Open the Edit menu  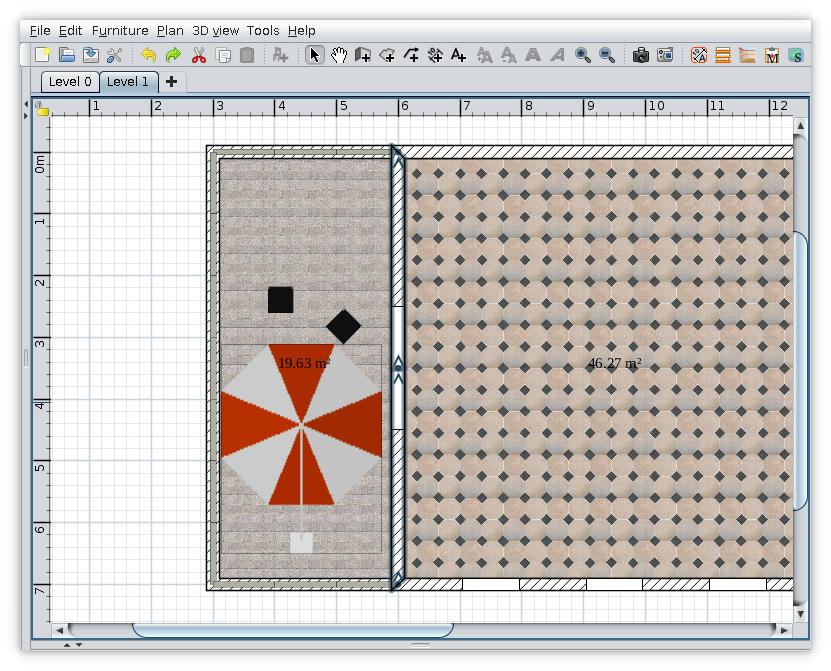70,31
